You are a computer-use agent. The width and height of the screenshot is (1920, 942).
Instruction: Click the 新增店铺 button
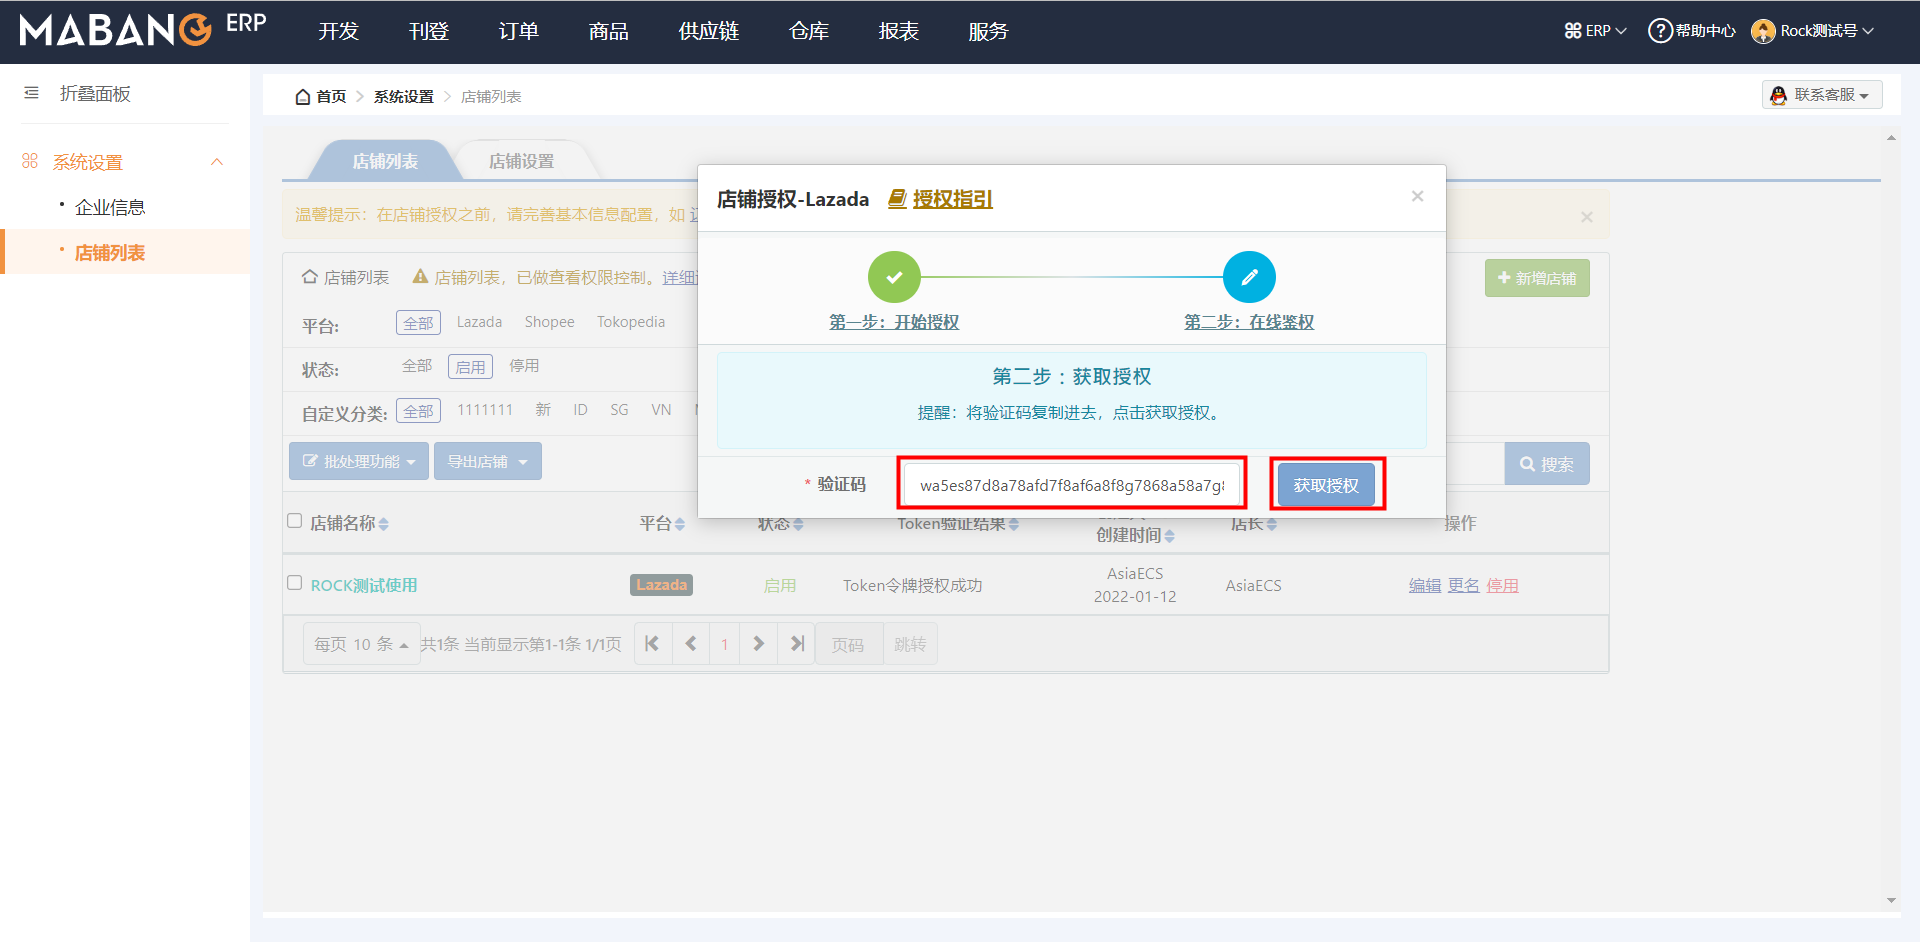click(x=1537, y=278)
